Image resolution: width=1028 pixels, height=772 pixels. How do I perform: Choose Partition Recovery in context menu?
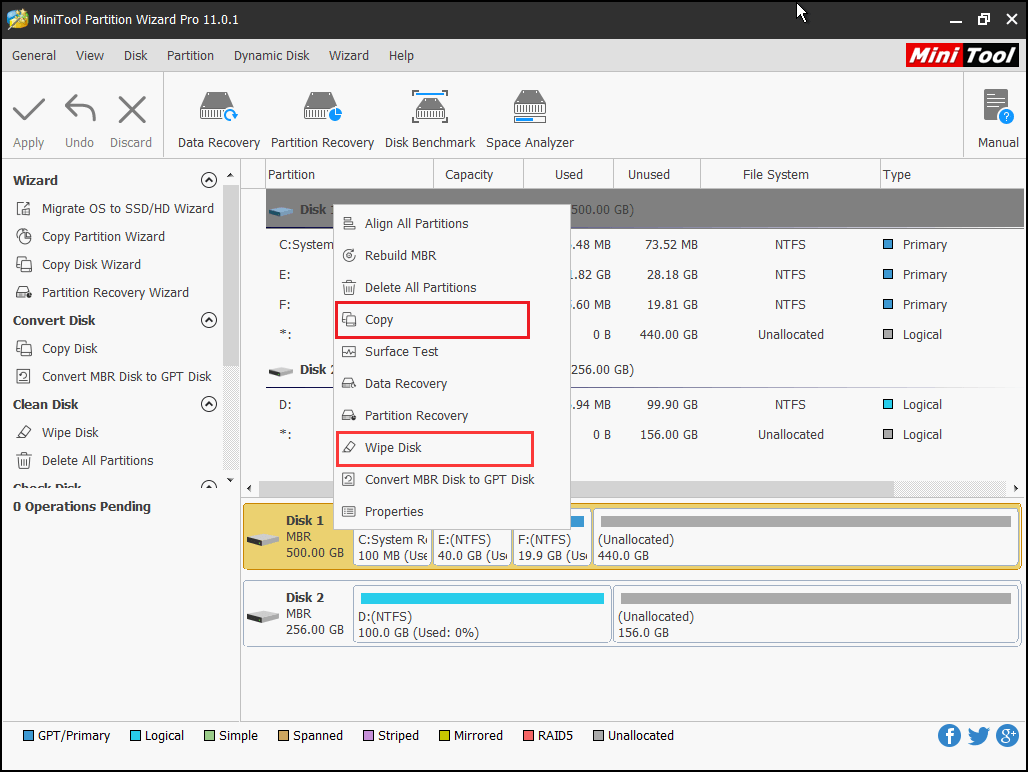pos(452,415)
